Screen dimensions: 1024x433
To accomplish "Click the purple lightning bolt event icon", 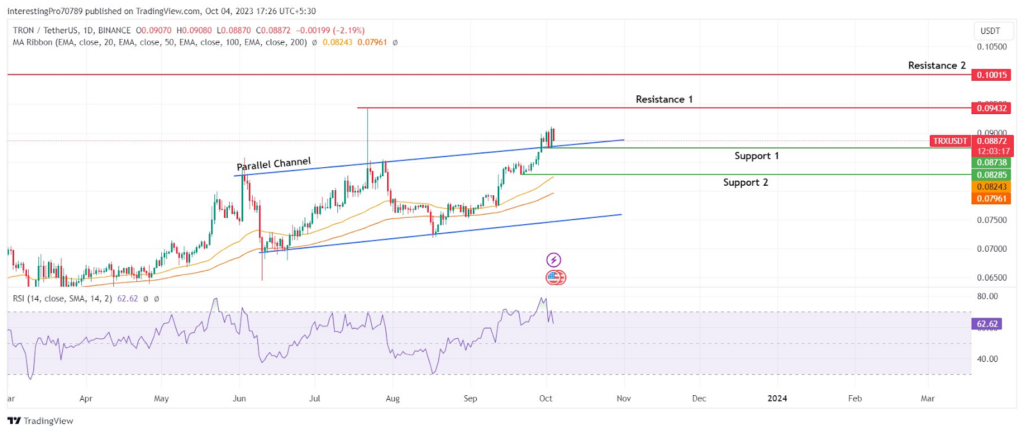I will 554,261.
